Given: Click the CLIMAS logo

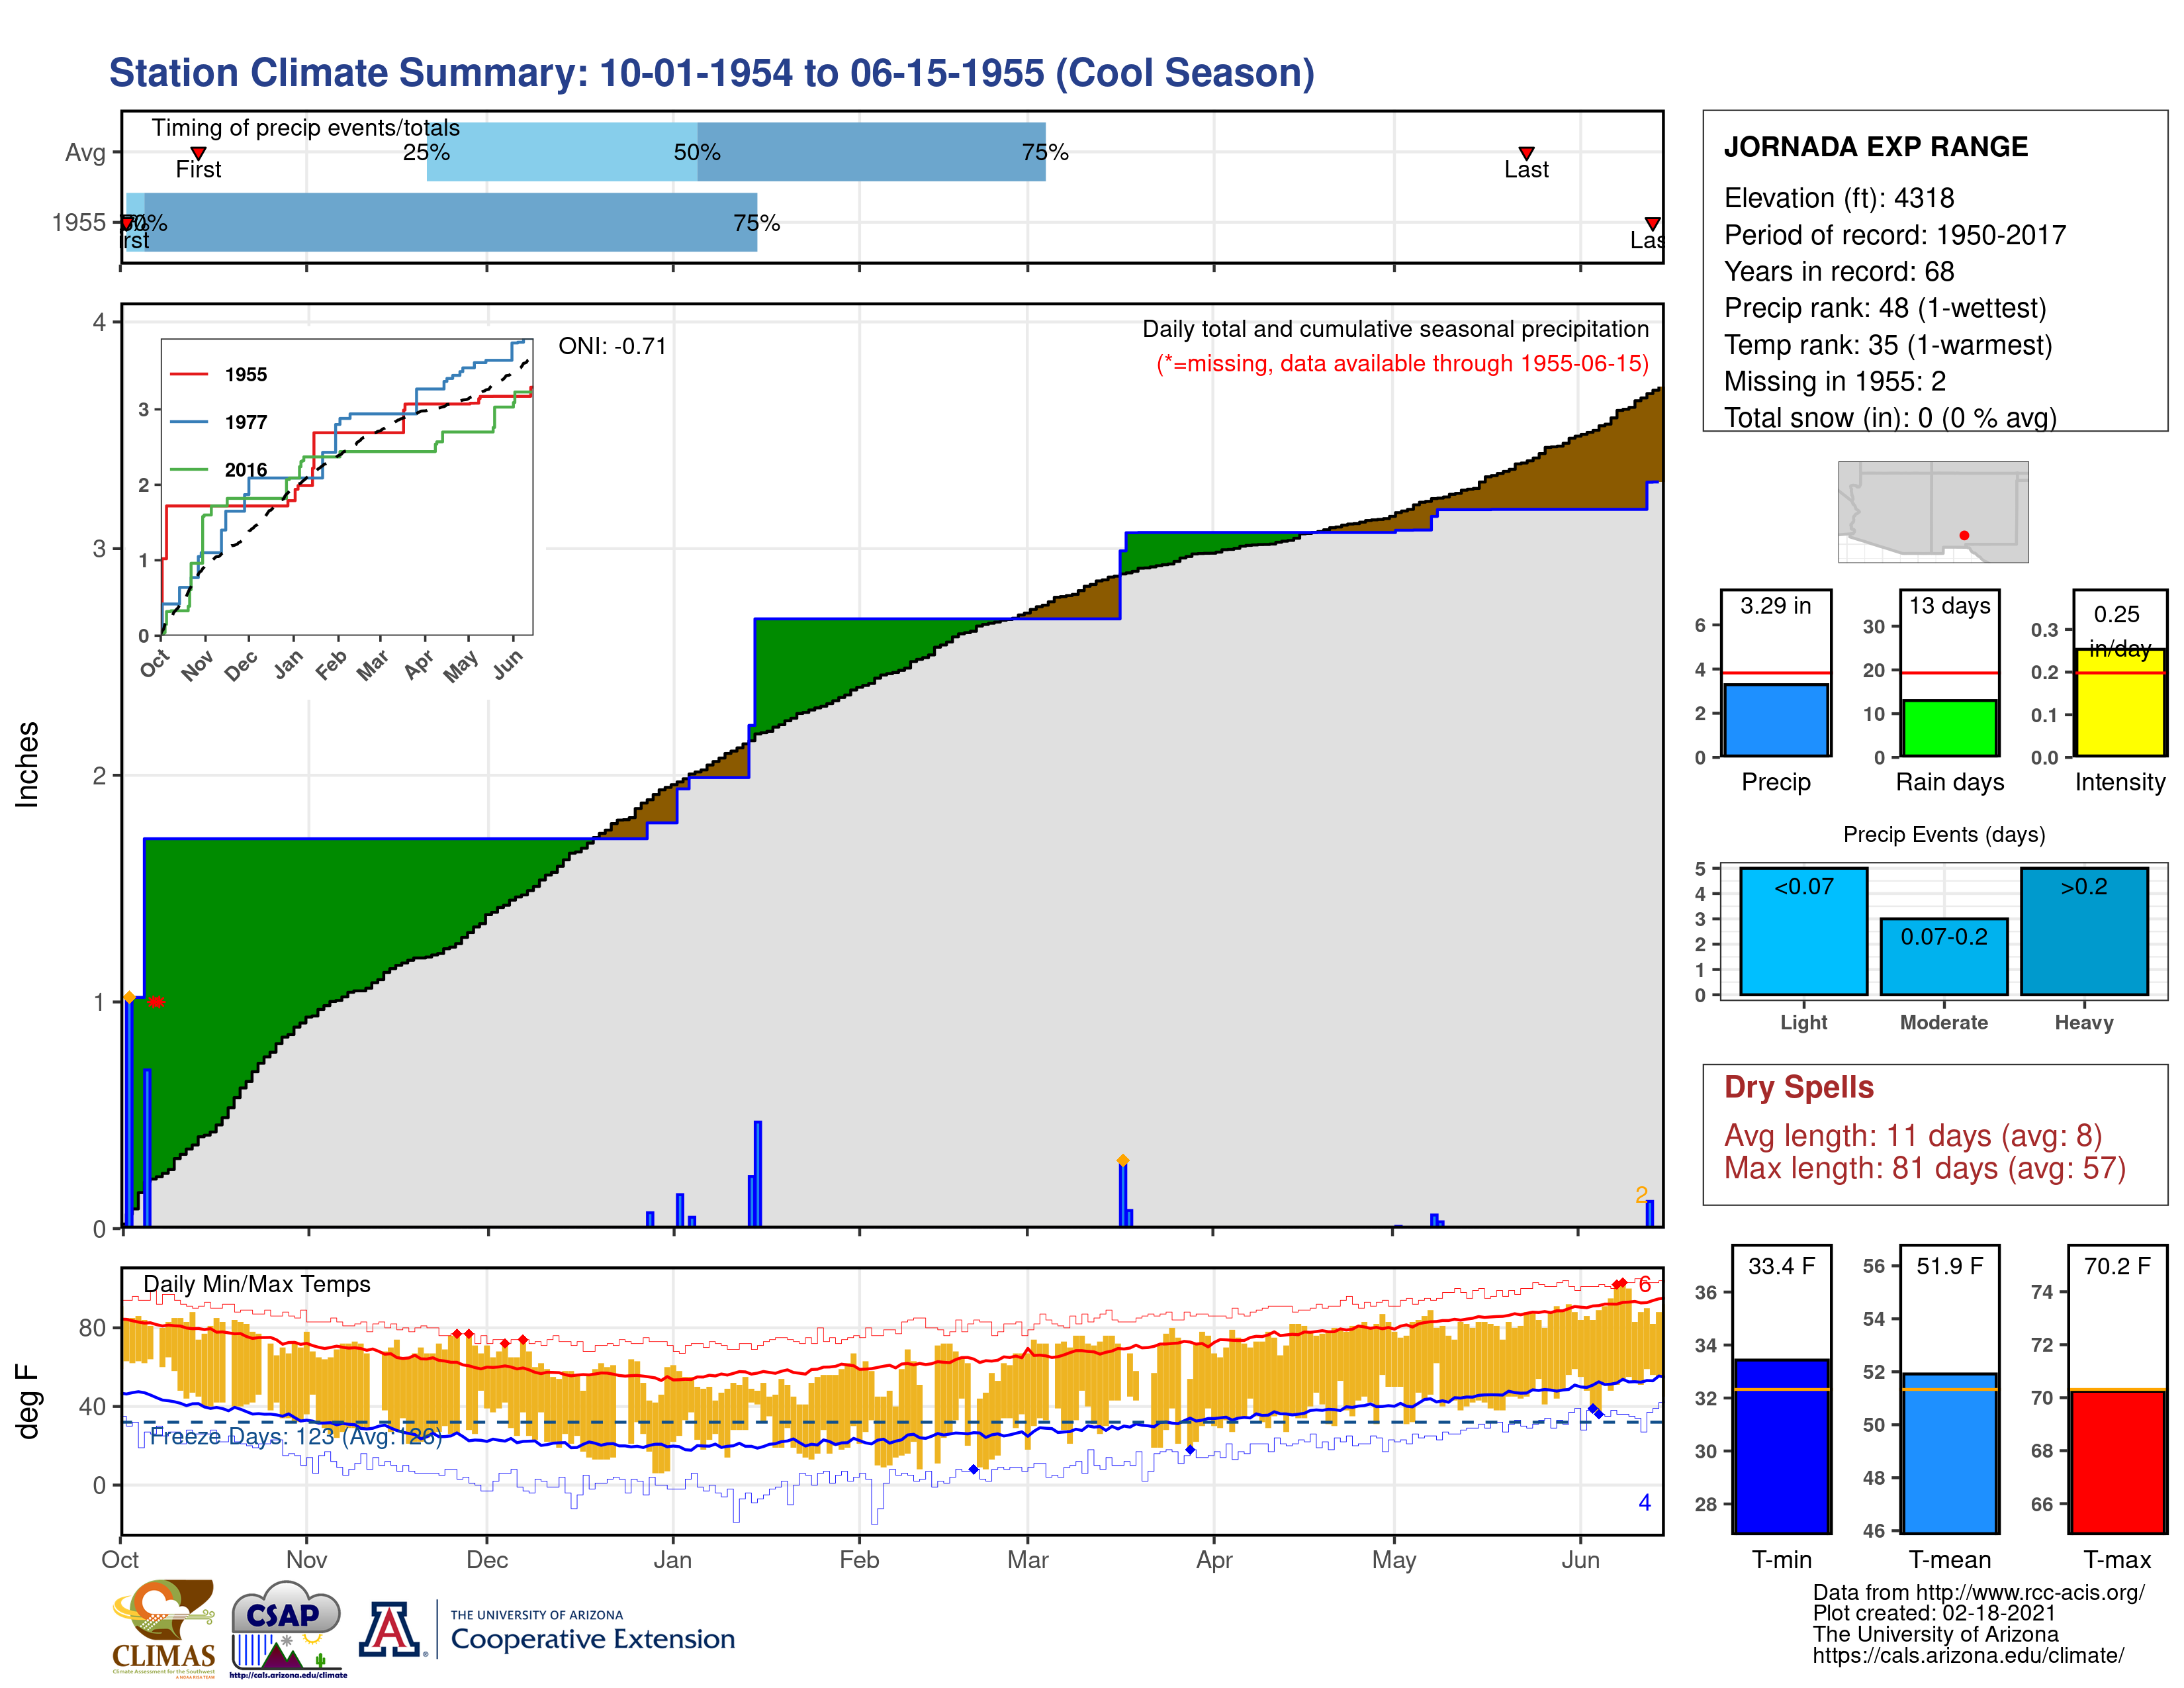Looking at the screenshot, I should pos(164,1628).
